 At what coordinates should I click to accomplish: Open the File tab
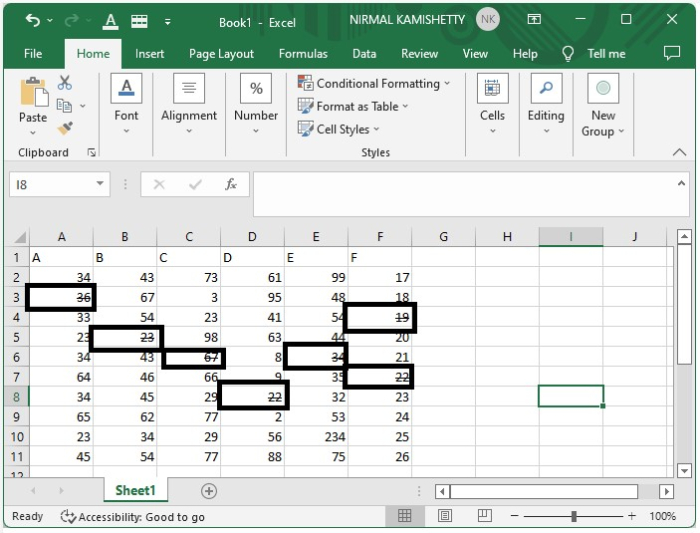click(x=33, y=54)
